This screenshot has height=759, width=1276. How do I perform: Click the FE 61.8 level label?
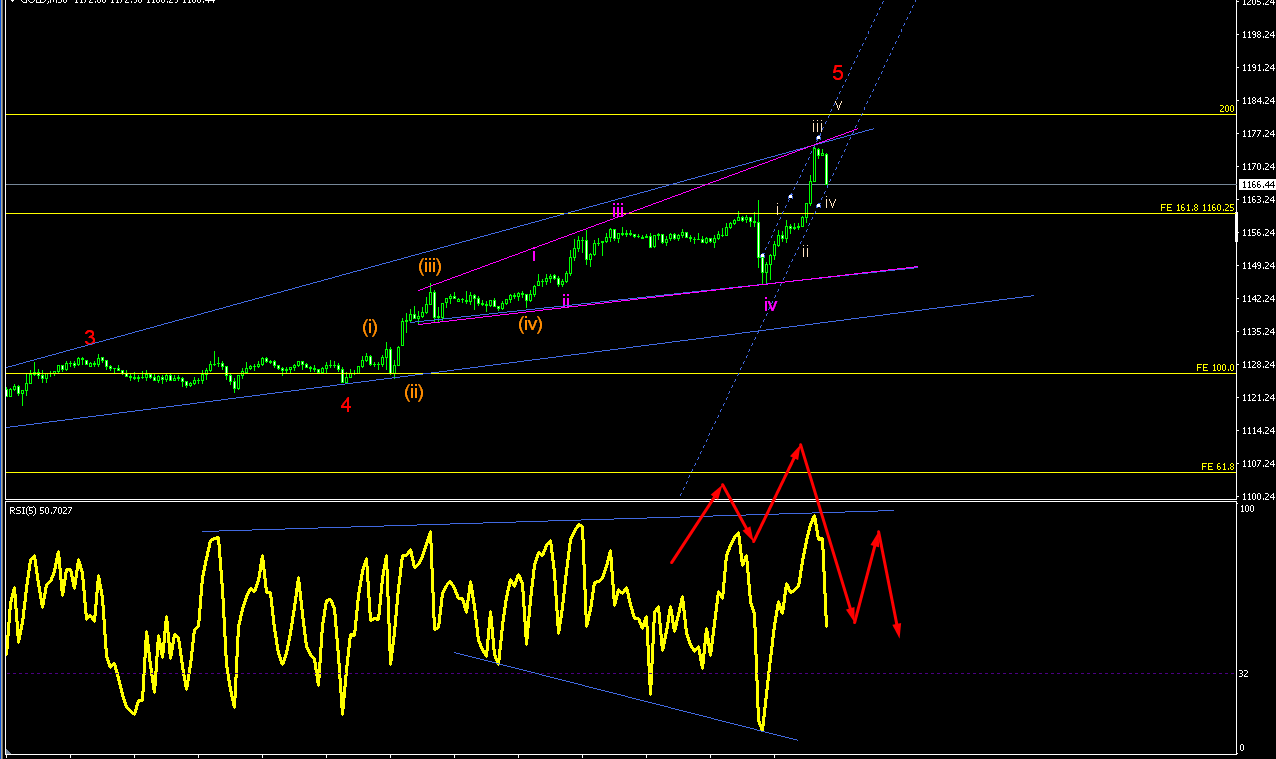click(x=1219, y=467)
